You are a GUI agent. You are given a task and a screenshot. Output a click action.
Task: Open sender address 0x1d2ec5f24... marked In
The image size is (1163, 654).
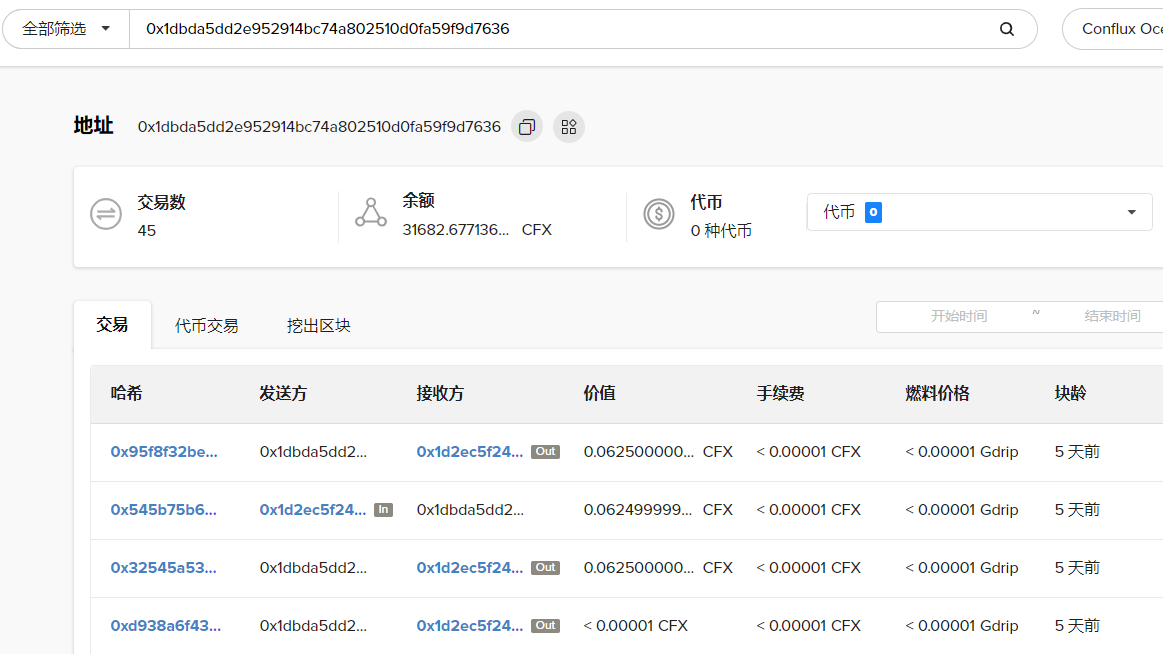313,510
